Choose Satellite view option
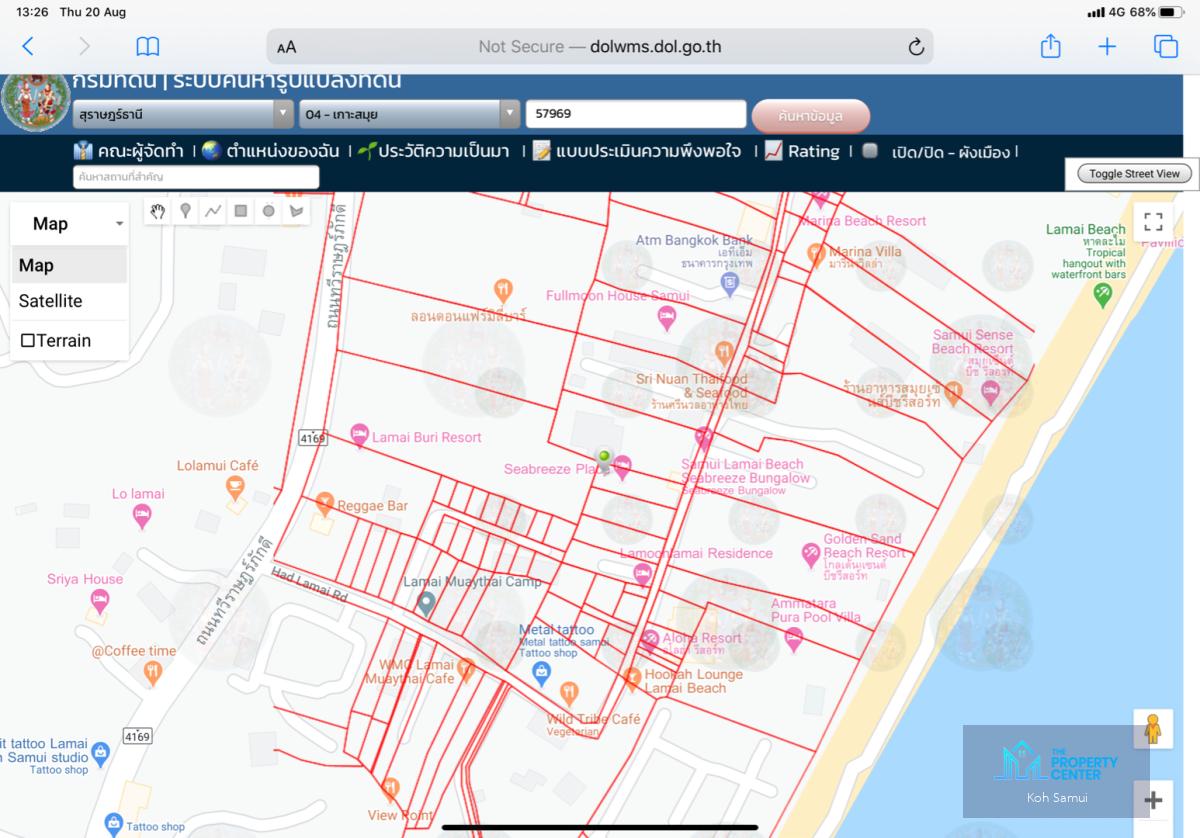 [x=69, y=301]
